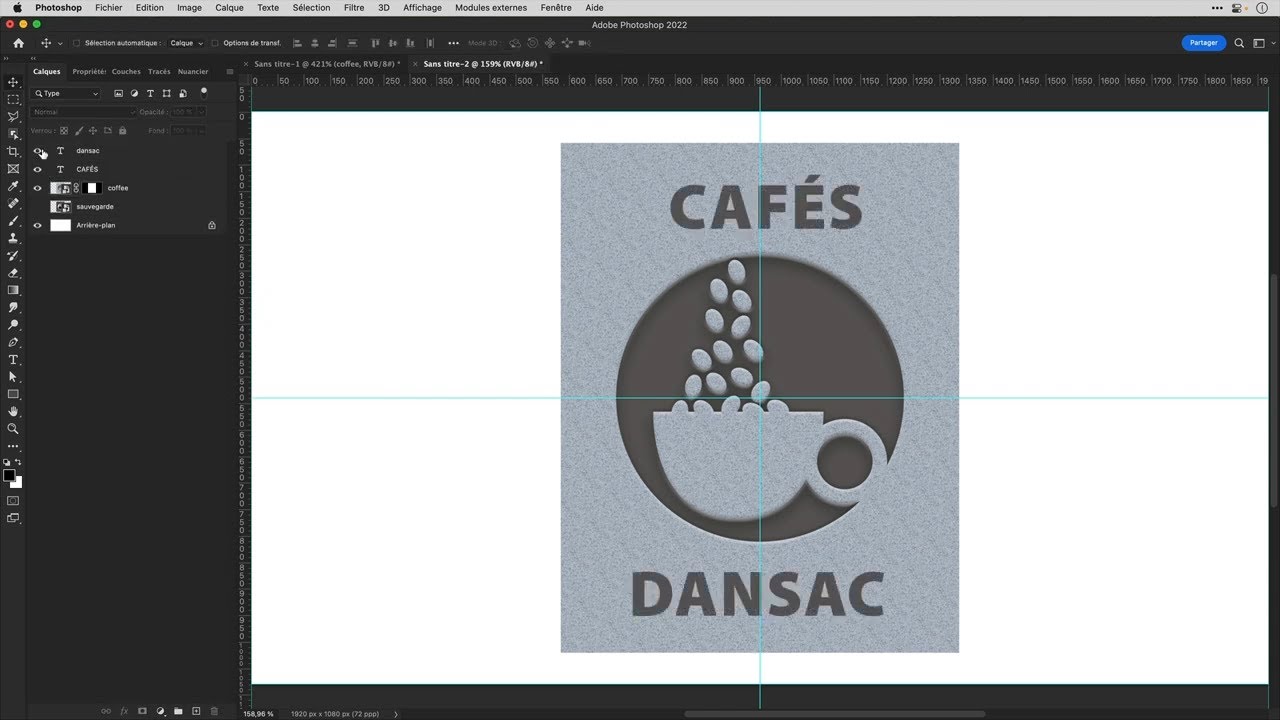
Task: Open the Opacité value dropdown arrow
Action: pyautogui.click(x=201, y=112)
